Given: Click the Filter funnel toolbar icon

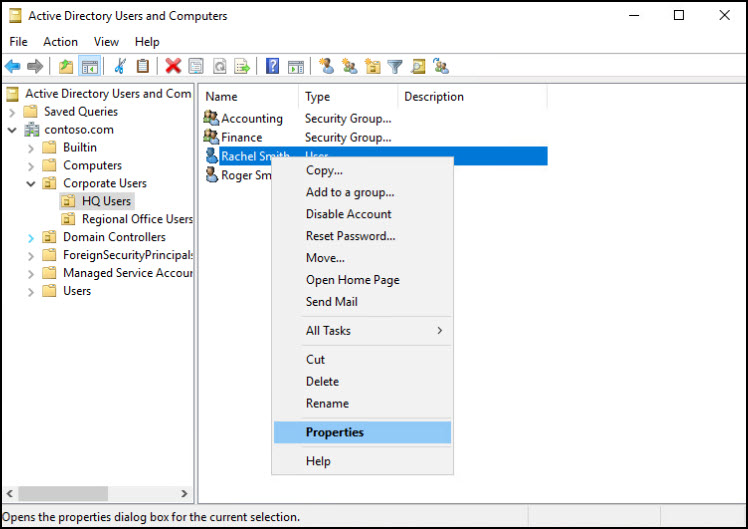Looking at the screenshot, I should click(x=395, y=66).
